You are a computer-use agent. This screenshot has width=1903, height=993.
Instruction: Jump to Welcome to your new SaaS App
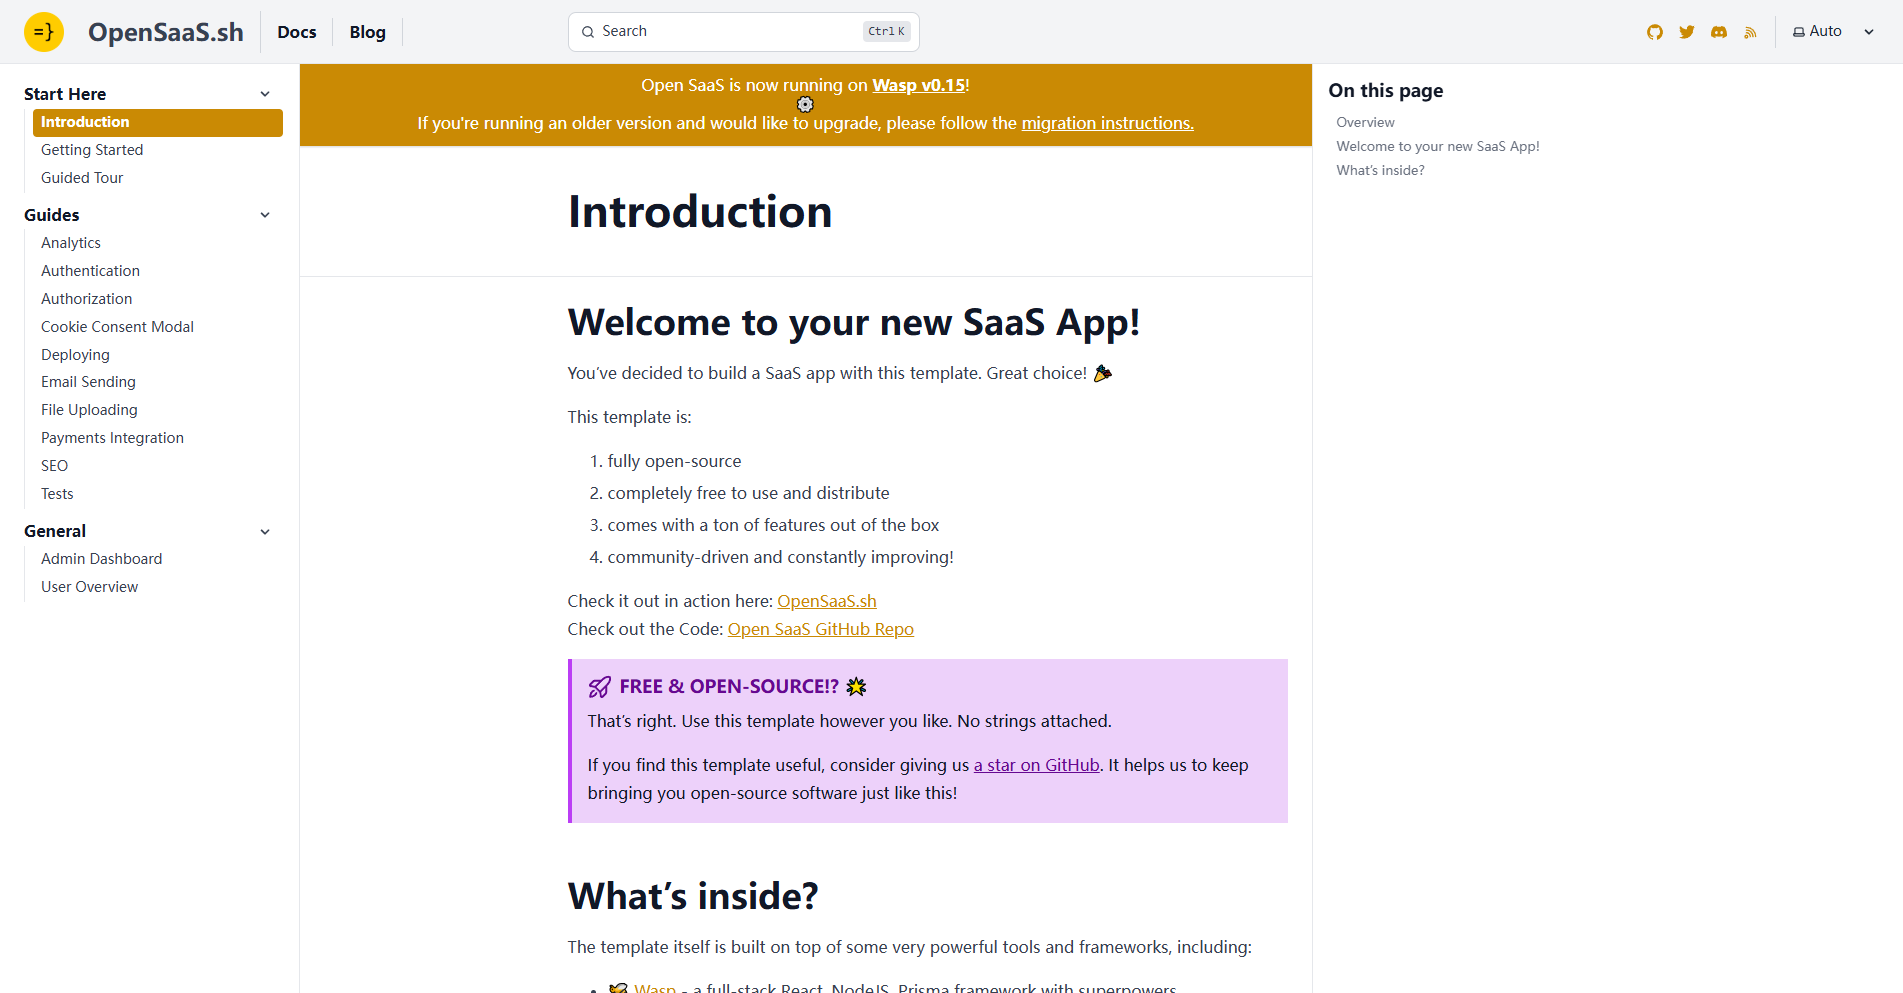tap(1438, 146)
